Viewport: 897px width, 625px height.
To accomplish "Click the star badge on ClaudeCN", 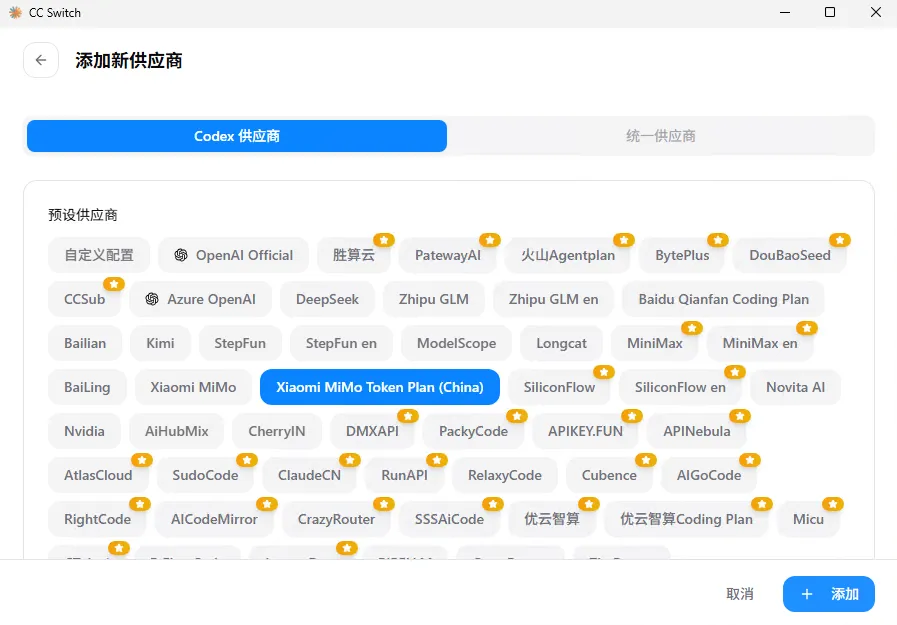I will [x=350, y=460].
